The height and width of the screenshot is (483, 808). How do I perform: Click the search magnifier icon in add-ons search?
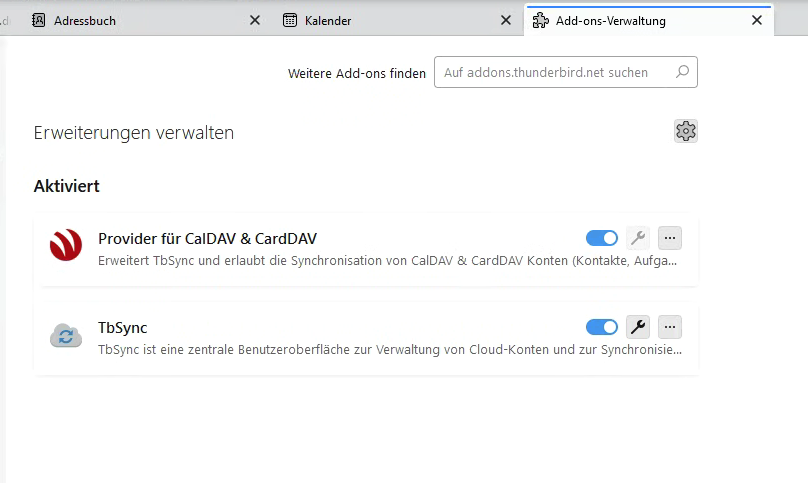682,72
